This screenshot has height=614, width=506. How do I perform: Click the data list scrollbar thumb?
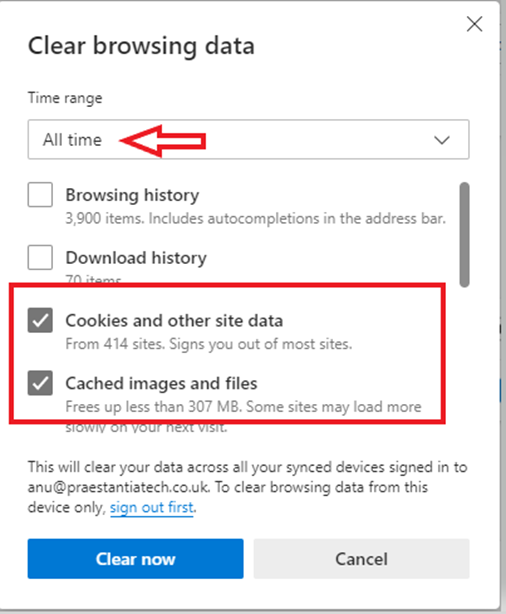coord(464,235)
